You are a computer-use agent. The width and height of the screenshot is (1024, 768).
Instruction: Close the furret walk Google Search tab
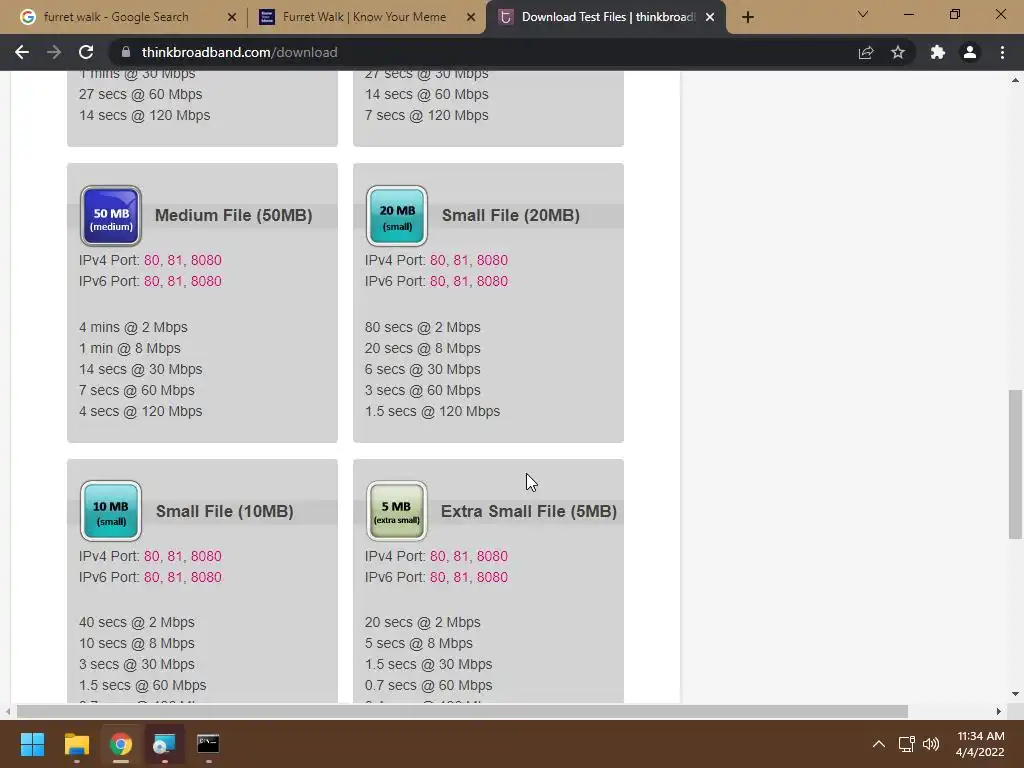point(232,17)
